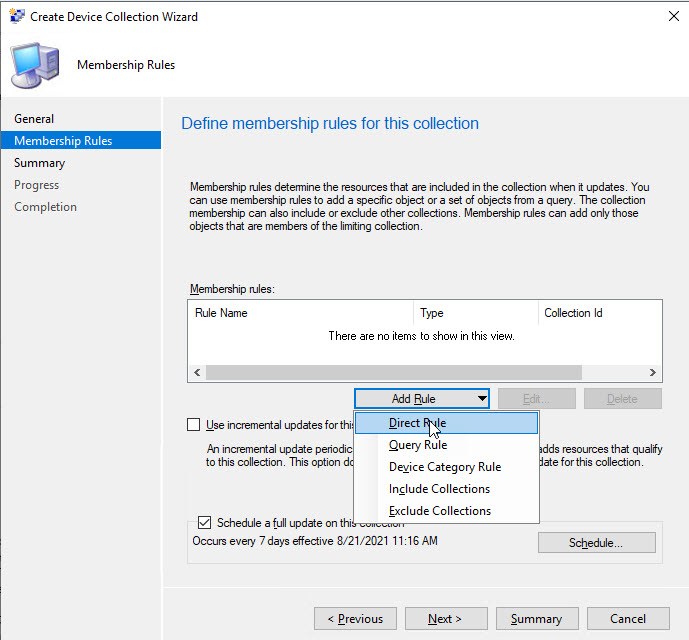Open the Add Rule dropdown button
Viewport: 689px width, 640px height.
pos(421,399)
